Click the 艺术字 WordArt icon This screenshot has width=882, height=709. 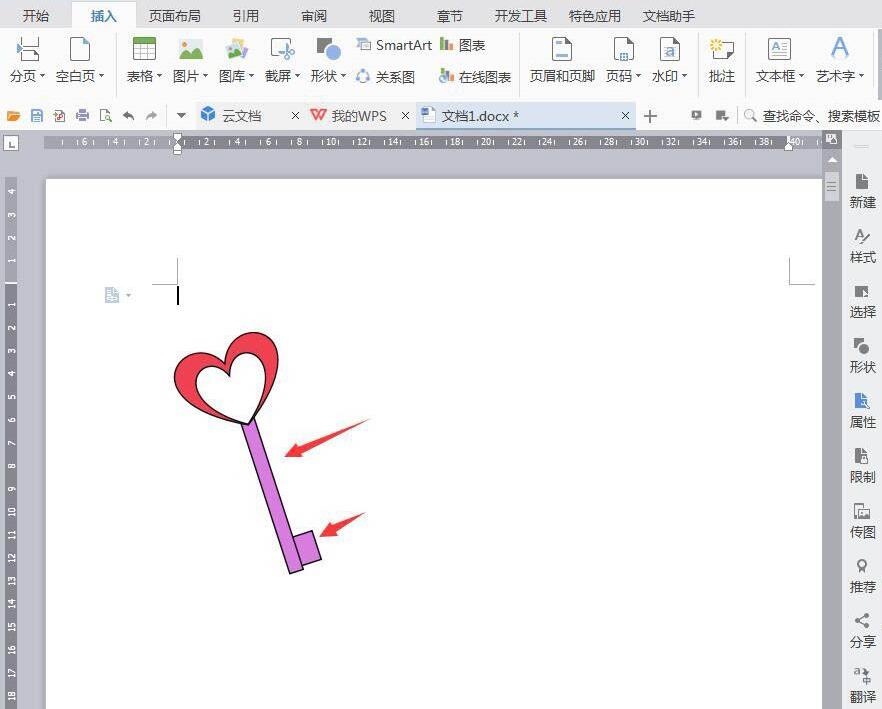840,49
